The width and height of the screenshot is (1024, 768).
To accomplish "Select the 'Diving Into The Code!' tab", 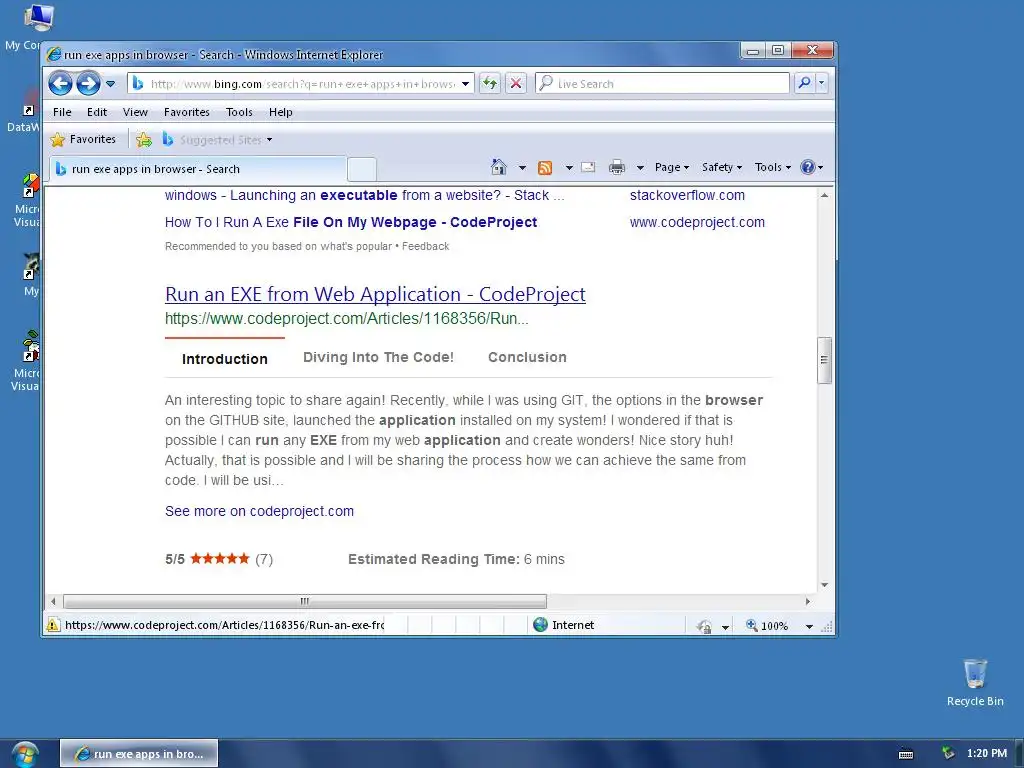I will pyautogui.click(x=378, y=357).
